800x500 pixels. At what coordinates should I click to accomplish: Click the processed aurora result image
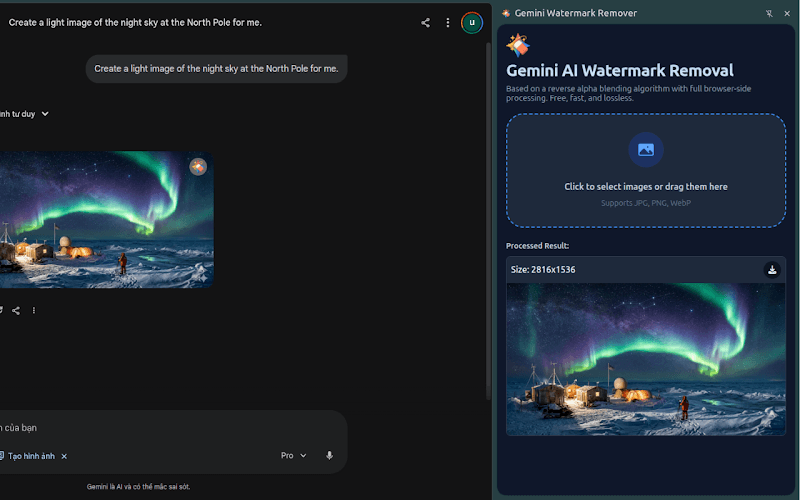(645, 359)
